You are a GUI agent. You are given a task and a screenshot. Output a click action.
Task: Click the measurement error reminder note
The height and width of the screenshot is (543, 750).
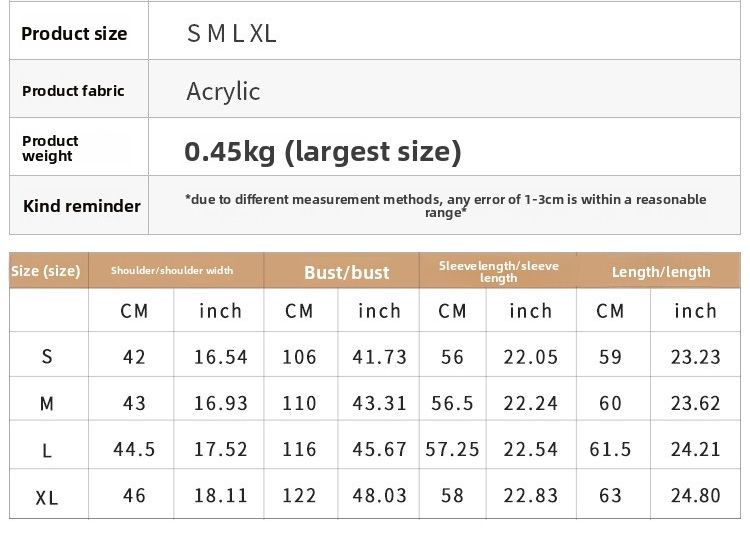click(445, 206)
